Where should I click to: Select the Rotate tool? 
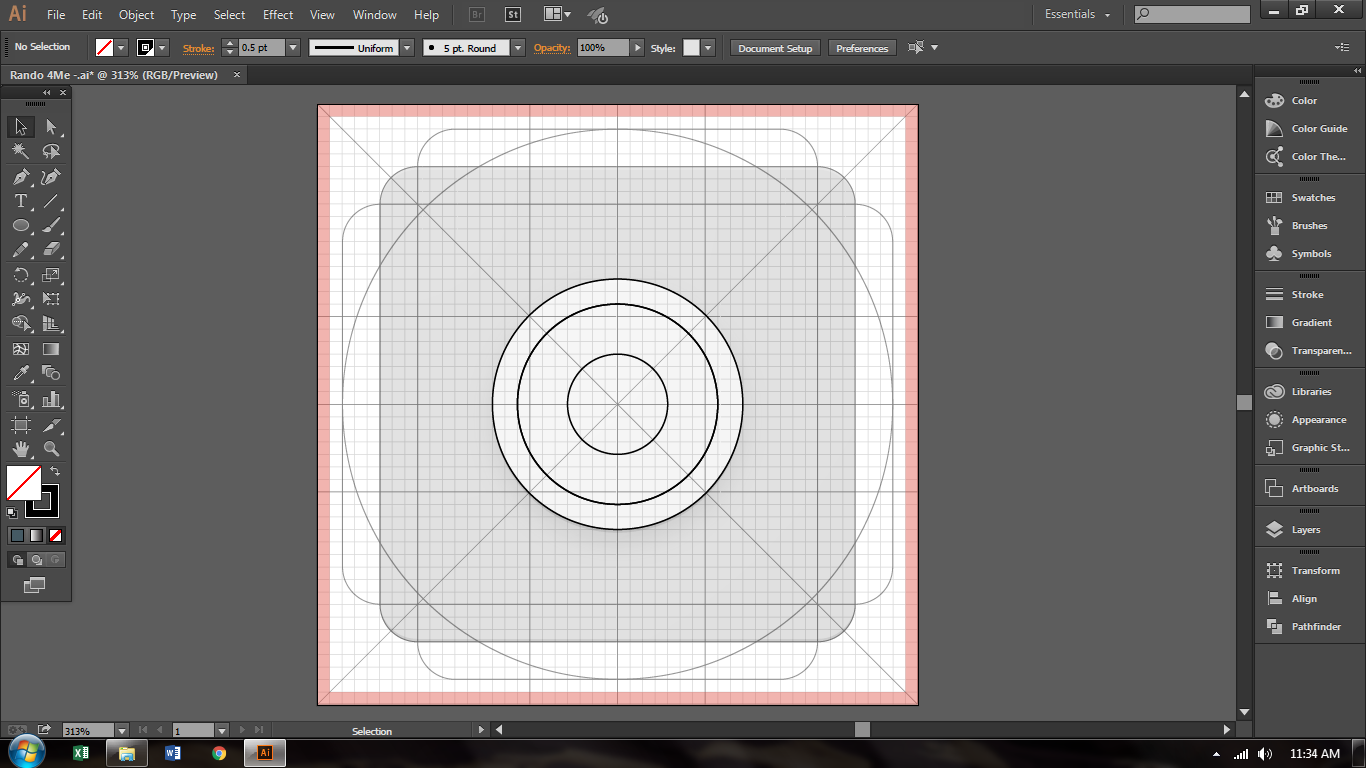tap(21, 275)
